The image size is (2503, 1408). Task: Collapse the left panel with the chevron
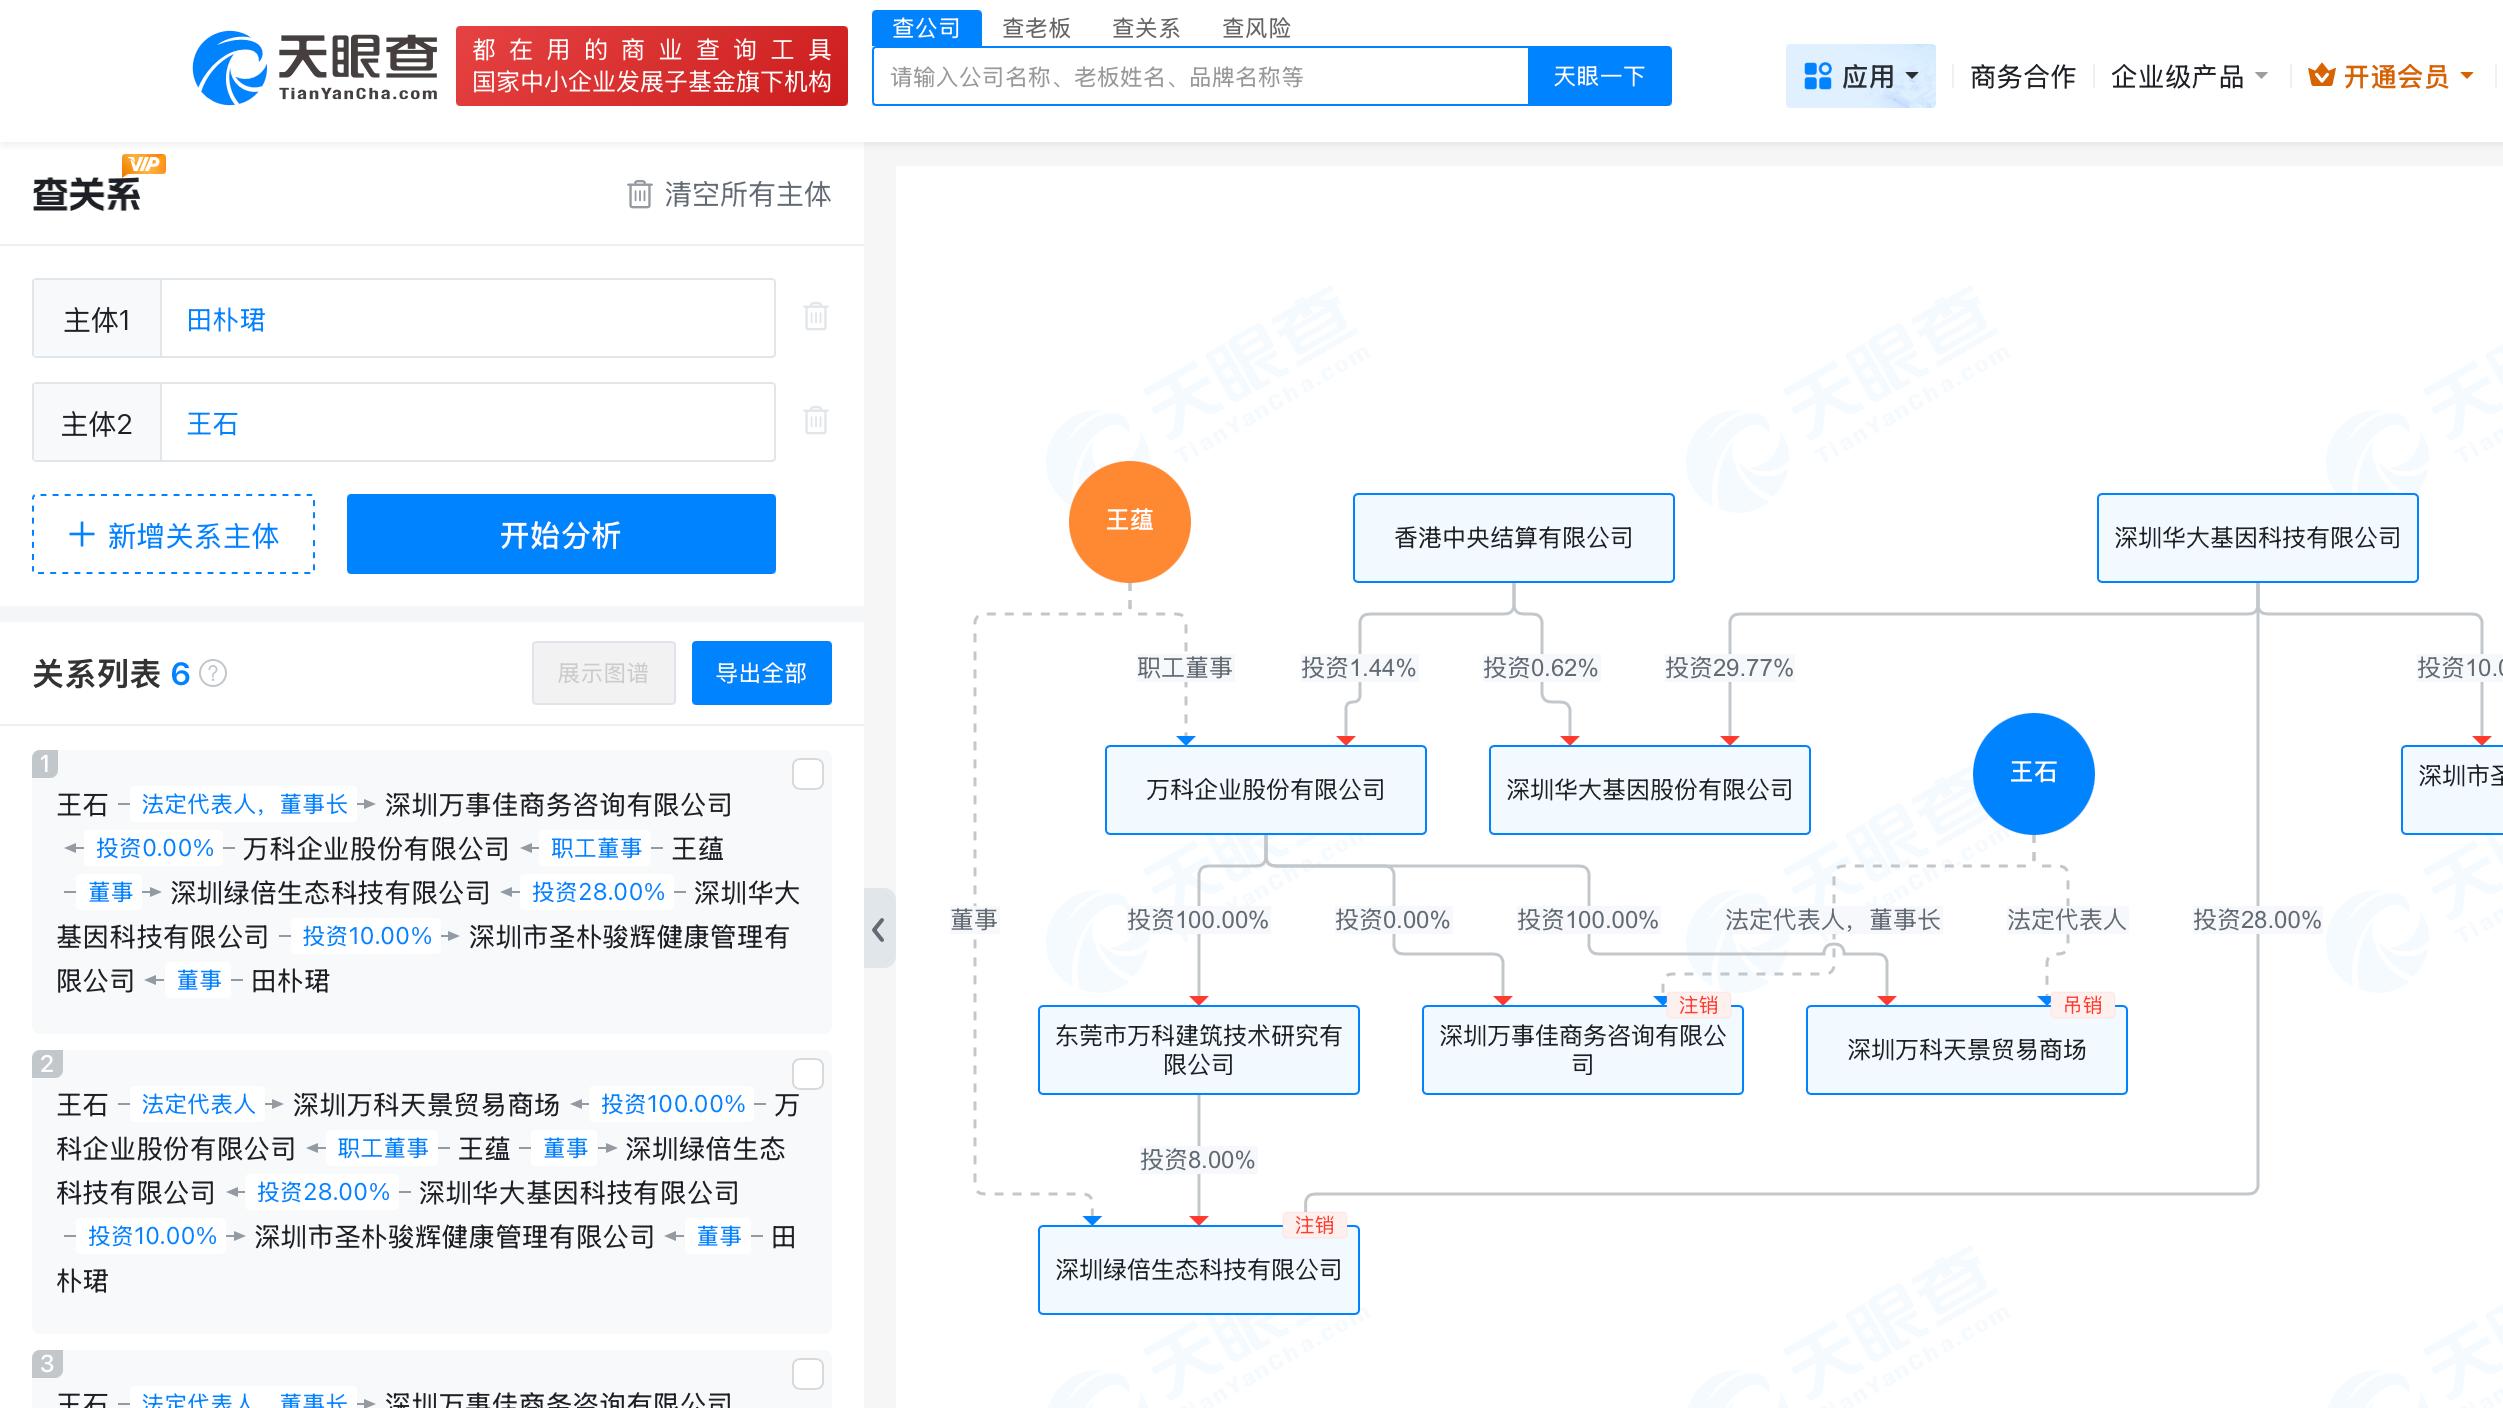click(x=878, y=929)
